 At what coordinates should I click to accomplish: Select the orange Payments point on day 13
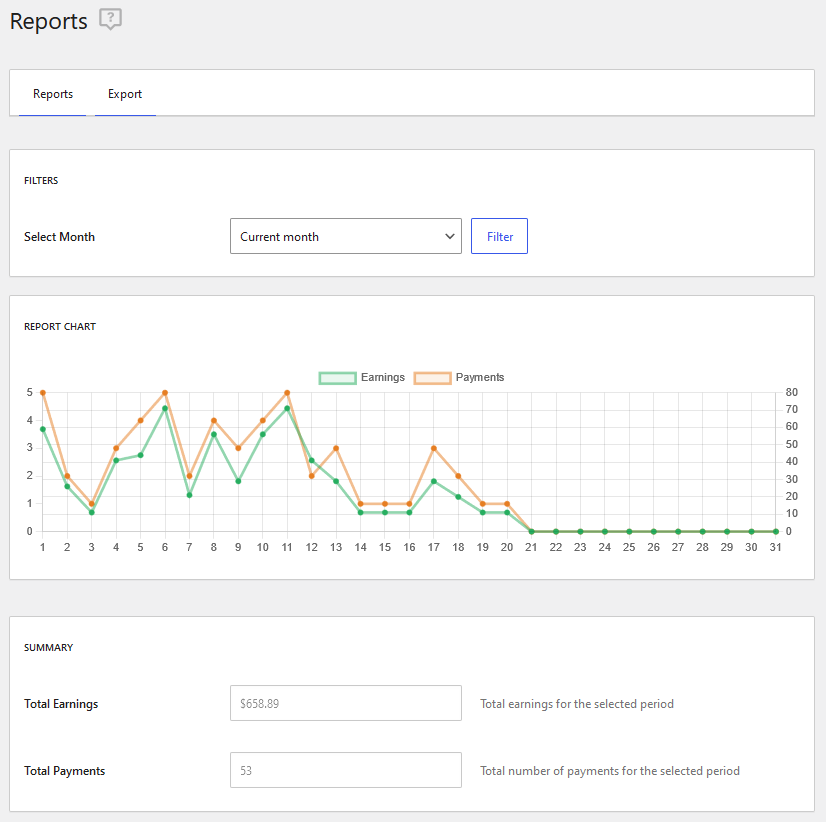click(x=336, y=448)
